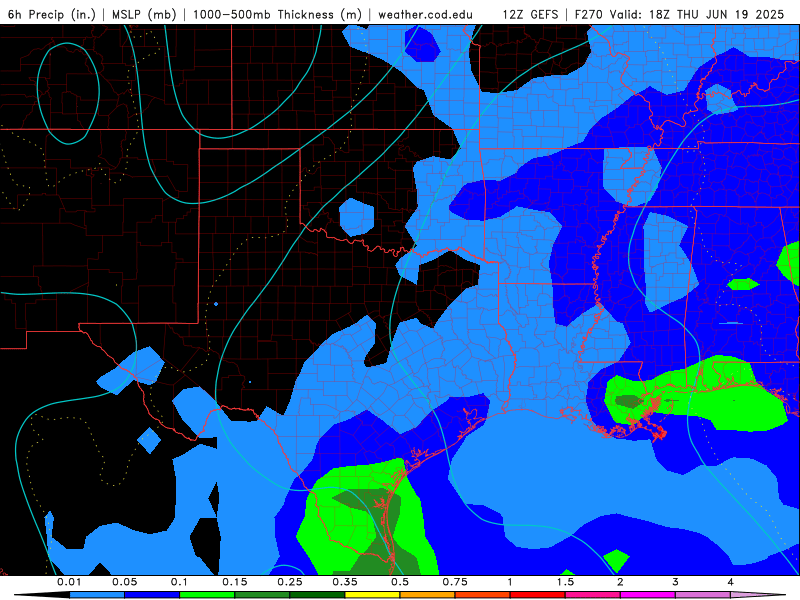
Task: Select the bright green 0.1–0.15 legend swatch
Action: [207, 595]
